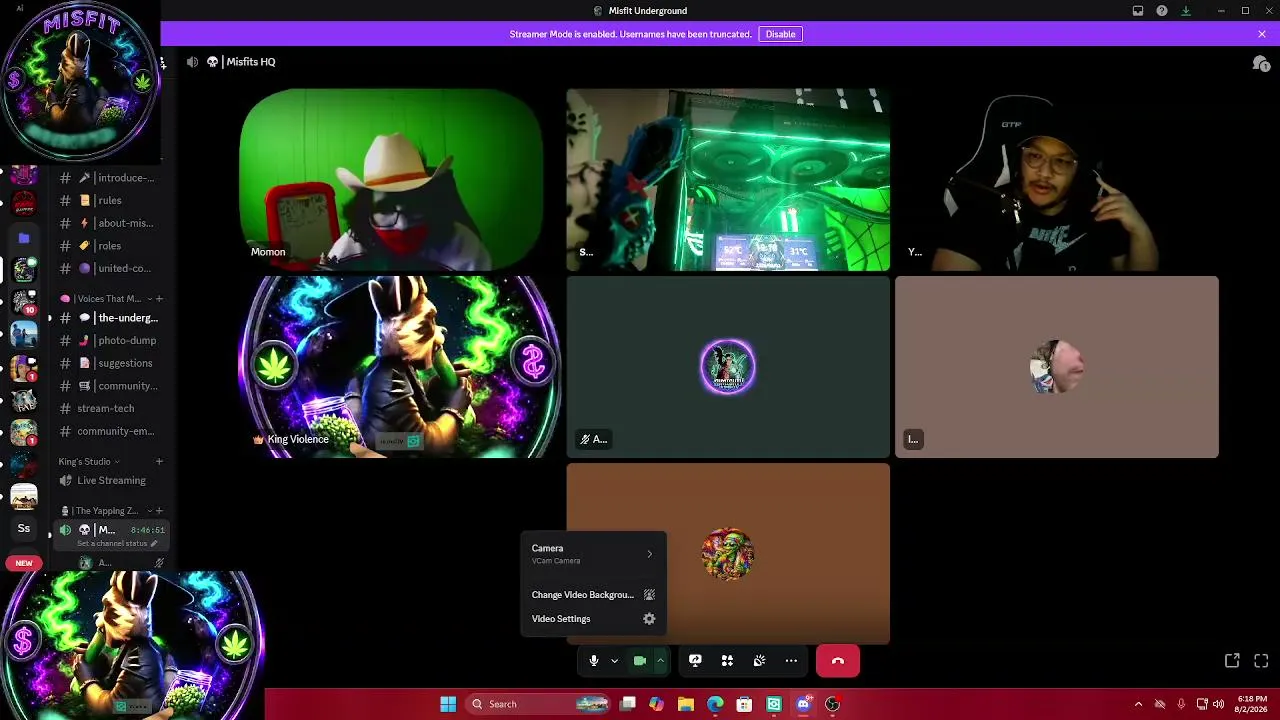Image resolution: width=1280 pixels, height=720 pixels.
Task: Launch Microsoft Edge from the taskbar
Action: 715,704
